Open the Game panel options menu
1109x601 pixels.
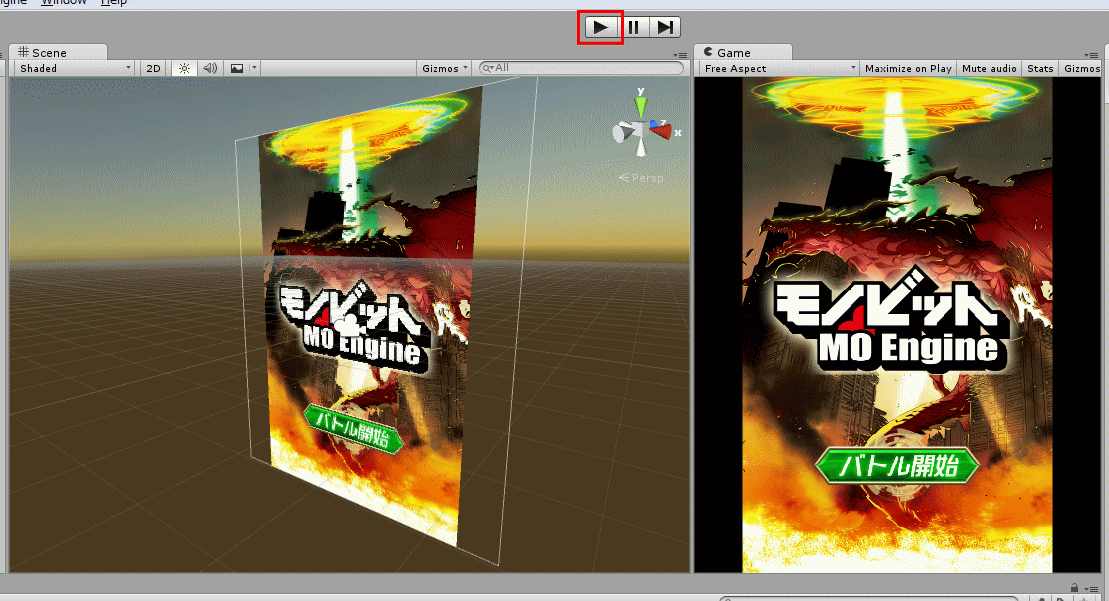1091,55
